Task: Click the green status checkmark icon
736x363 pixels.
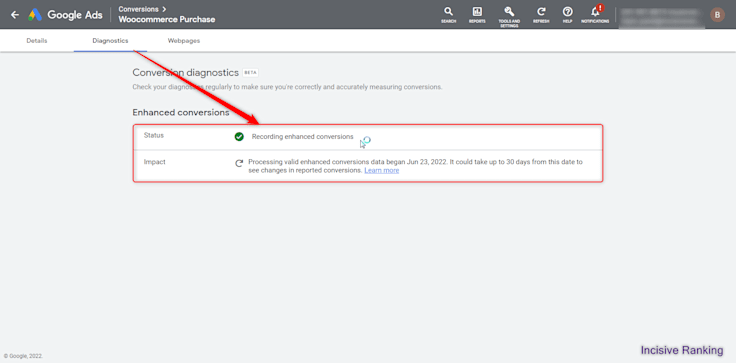Action: [x=239, y=137]
